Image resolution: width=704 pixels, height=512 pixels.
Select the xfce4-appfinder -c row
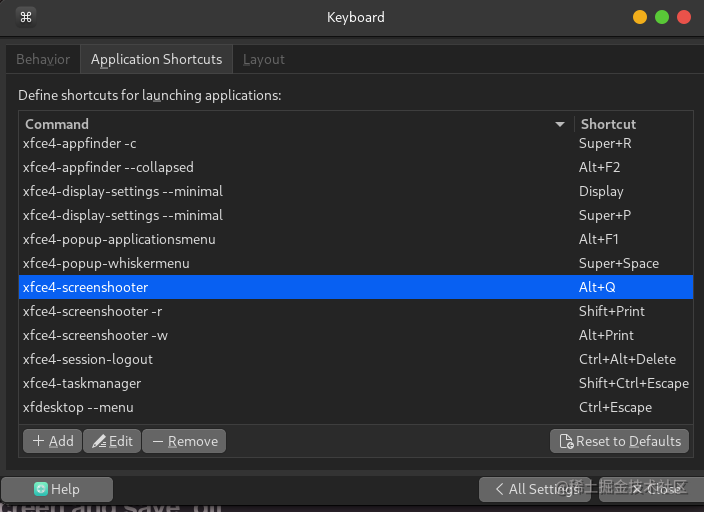pos(356,144)
